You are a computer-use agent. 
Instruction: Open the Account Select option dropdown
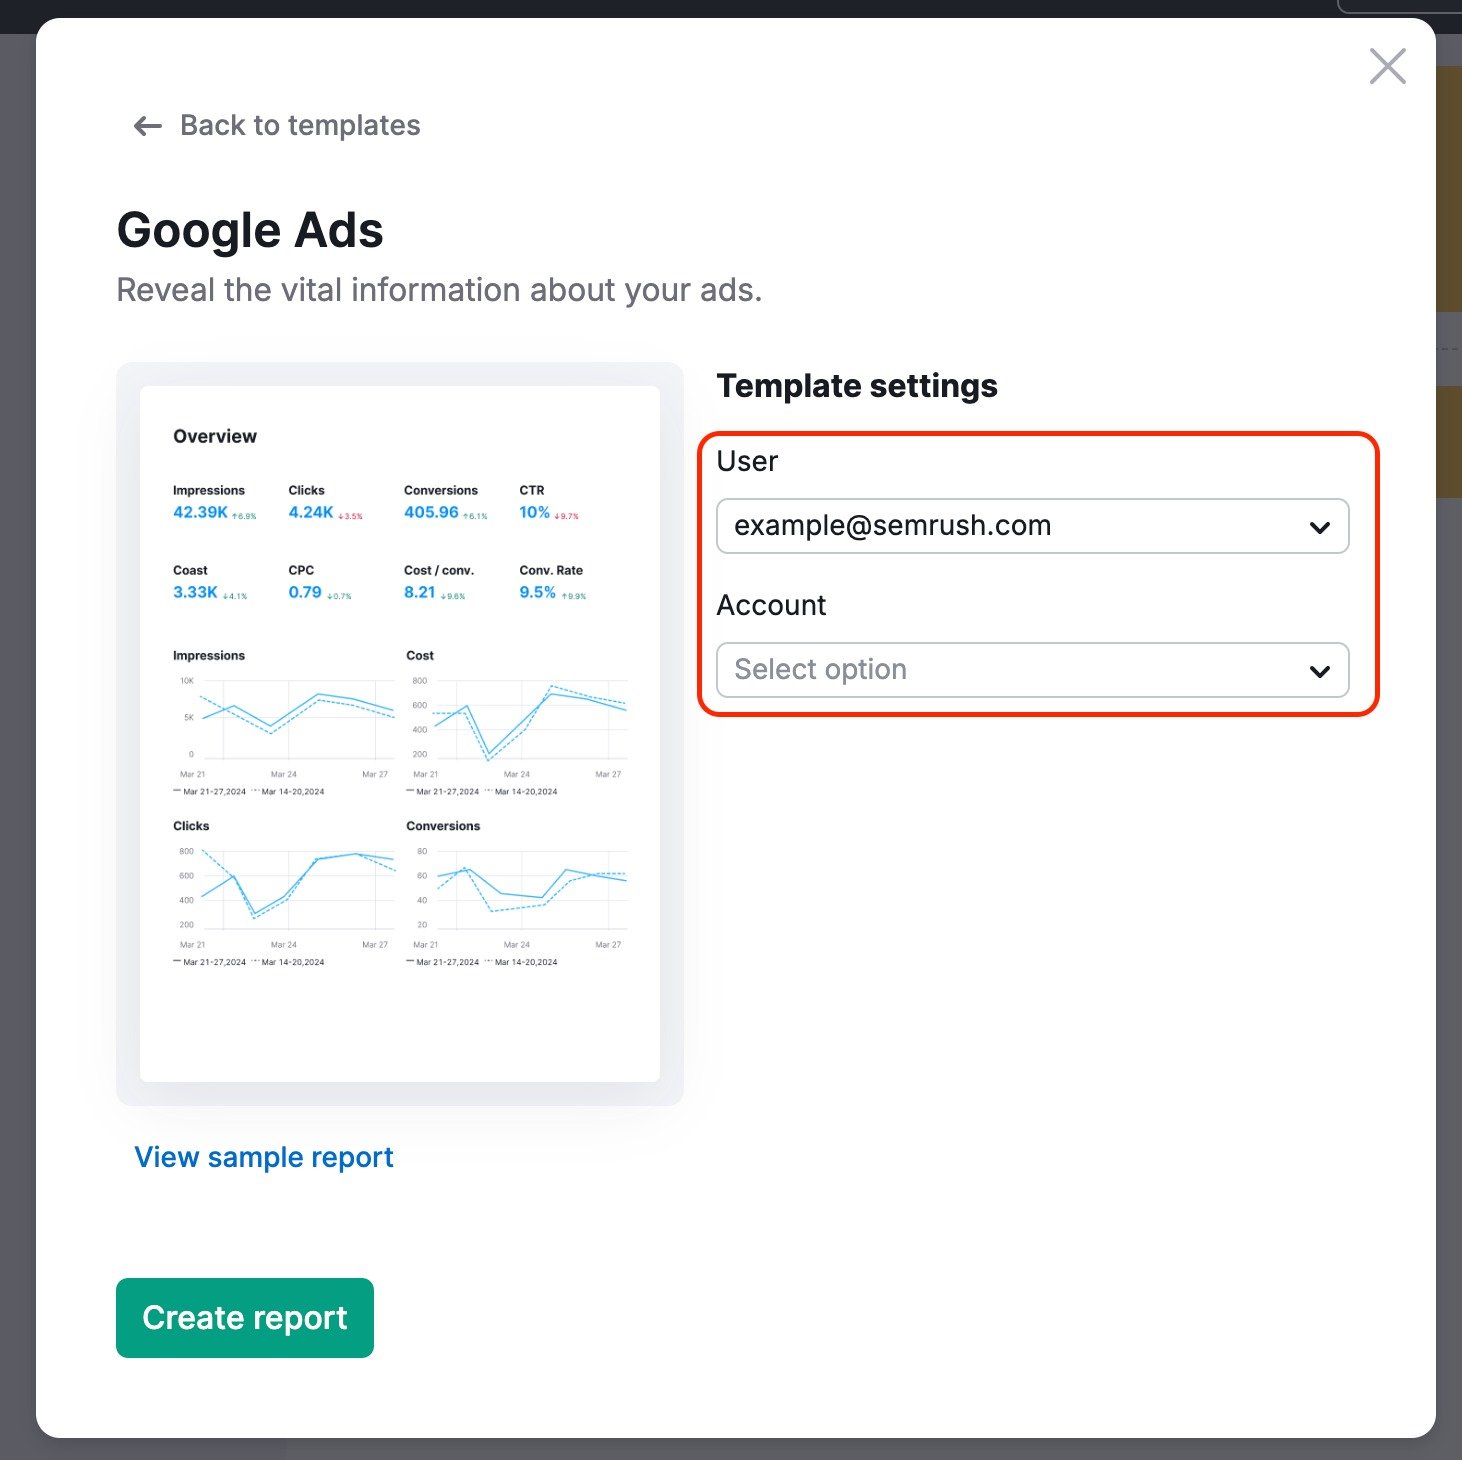[1032, 670]
